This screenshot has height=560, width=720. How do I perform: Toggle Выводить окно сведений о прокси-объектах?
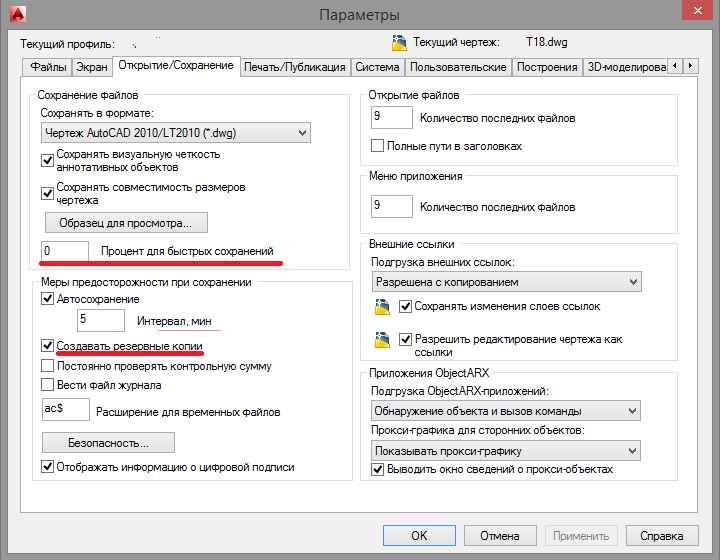pos(377,469)
